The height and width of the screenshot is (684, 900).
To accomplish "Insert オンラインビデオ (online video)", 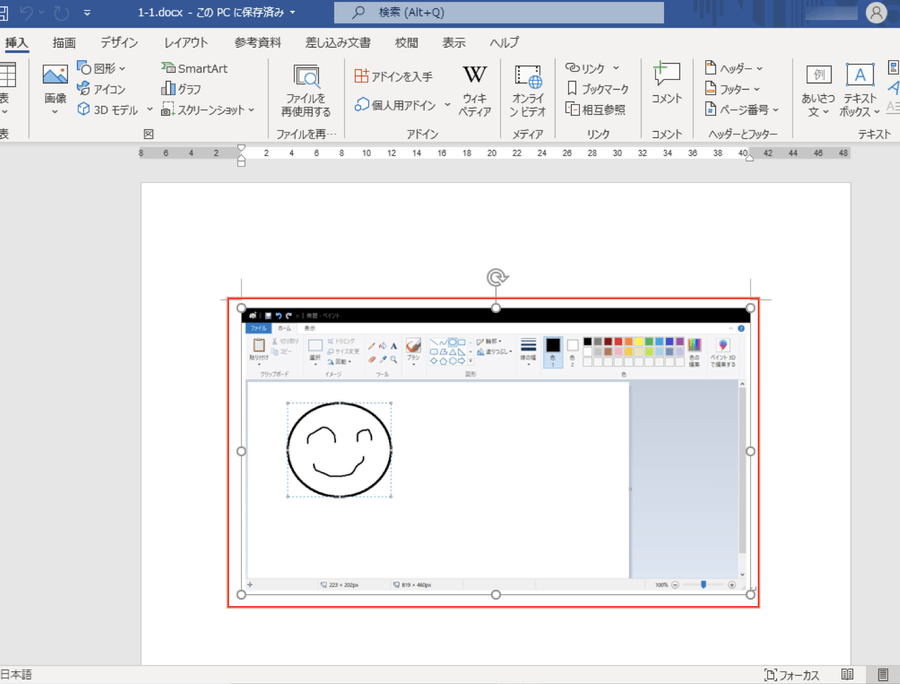I will click(x=527, y=90).
